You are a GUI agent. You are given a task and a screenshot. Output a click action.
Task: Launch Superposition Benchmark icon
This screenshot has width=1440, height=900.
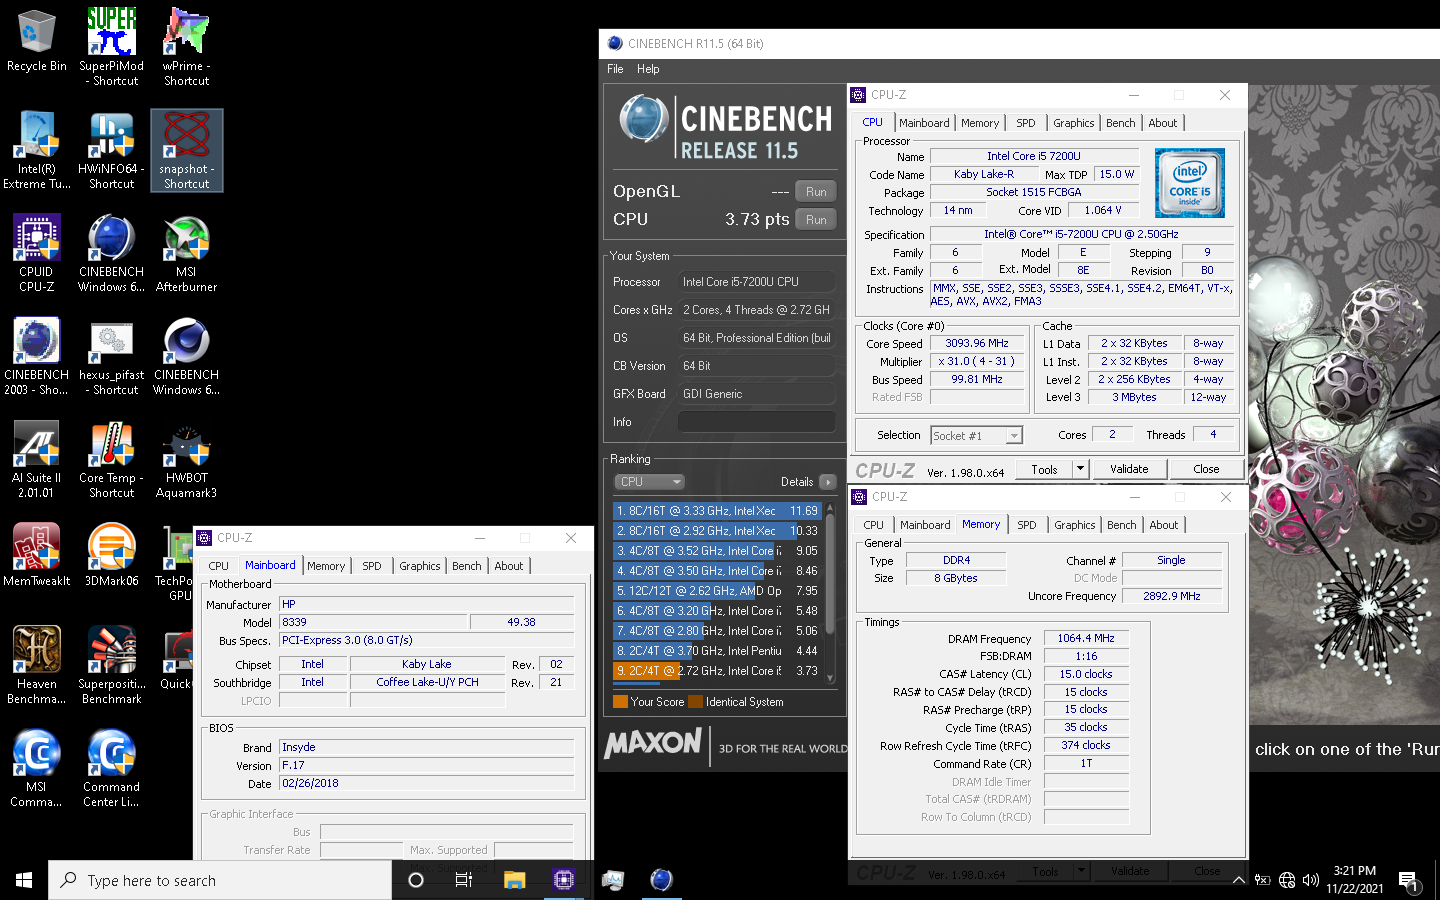click(111, 665)
